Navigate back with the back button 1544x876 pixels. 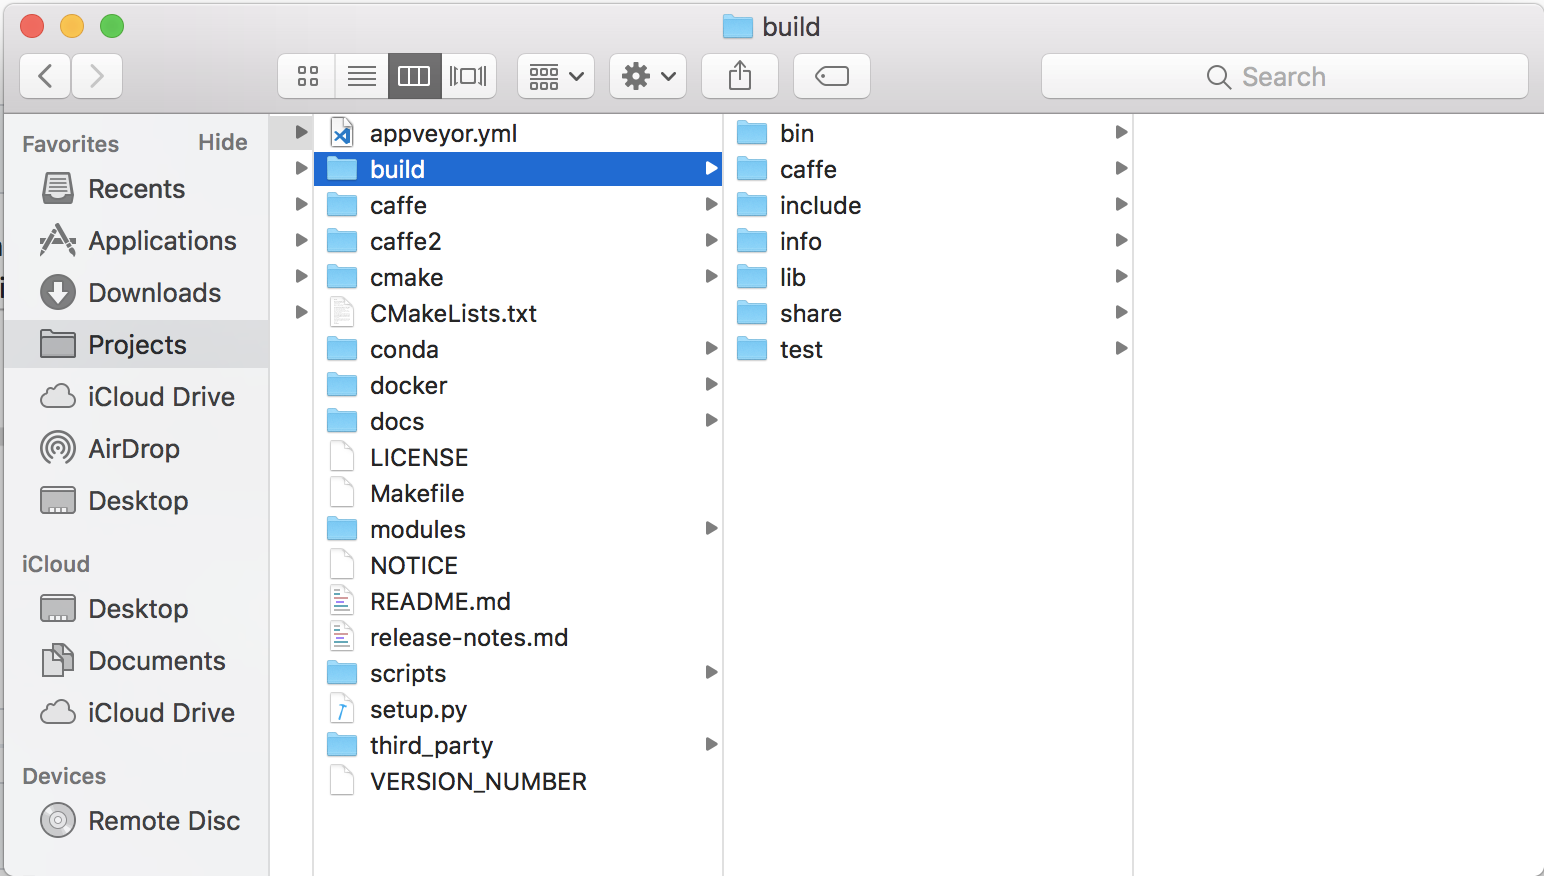[44, 75]
